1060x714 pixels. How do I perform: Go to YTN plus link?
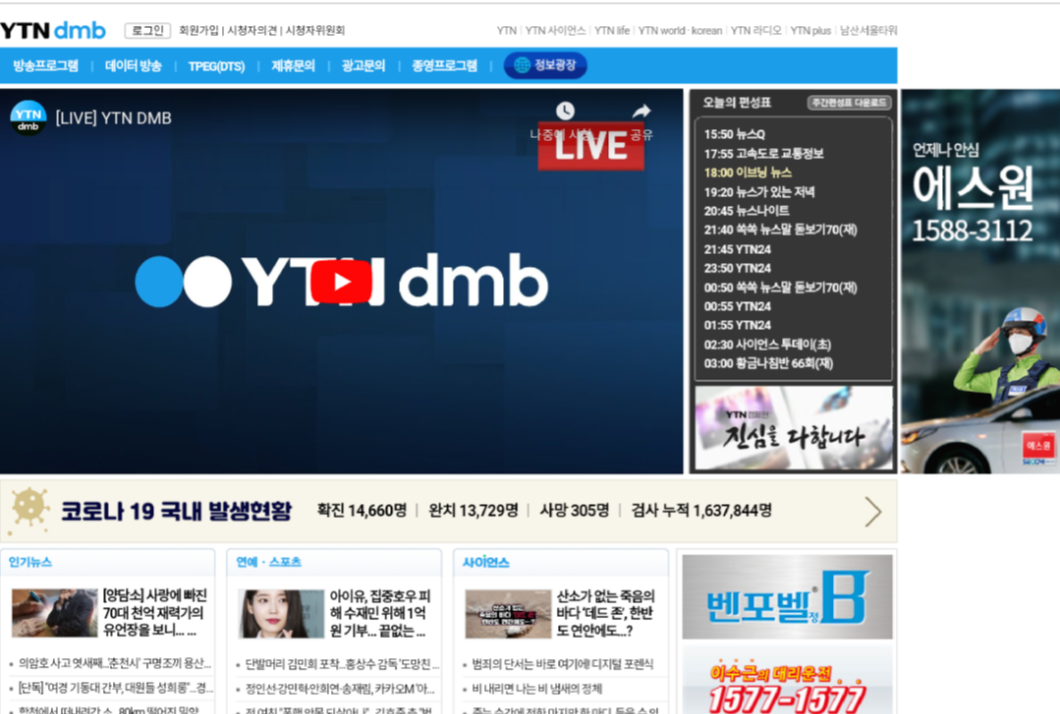[x=811, y=30]
